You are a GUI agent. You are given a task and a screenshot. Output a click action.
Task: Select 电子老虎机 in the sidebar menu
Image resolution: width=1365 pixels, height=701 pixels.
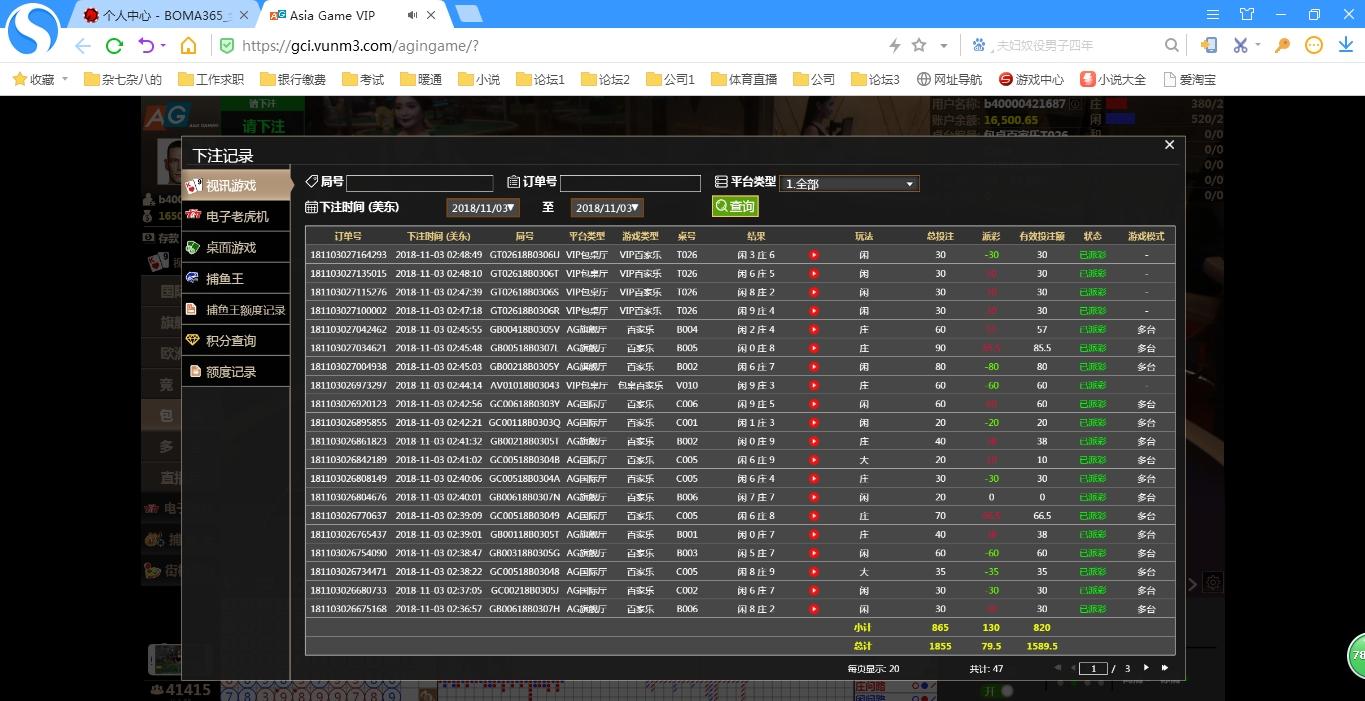point(236,216)
